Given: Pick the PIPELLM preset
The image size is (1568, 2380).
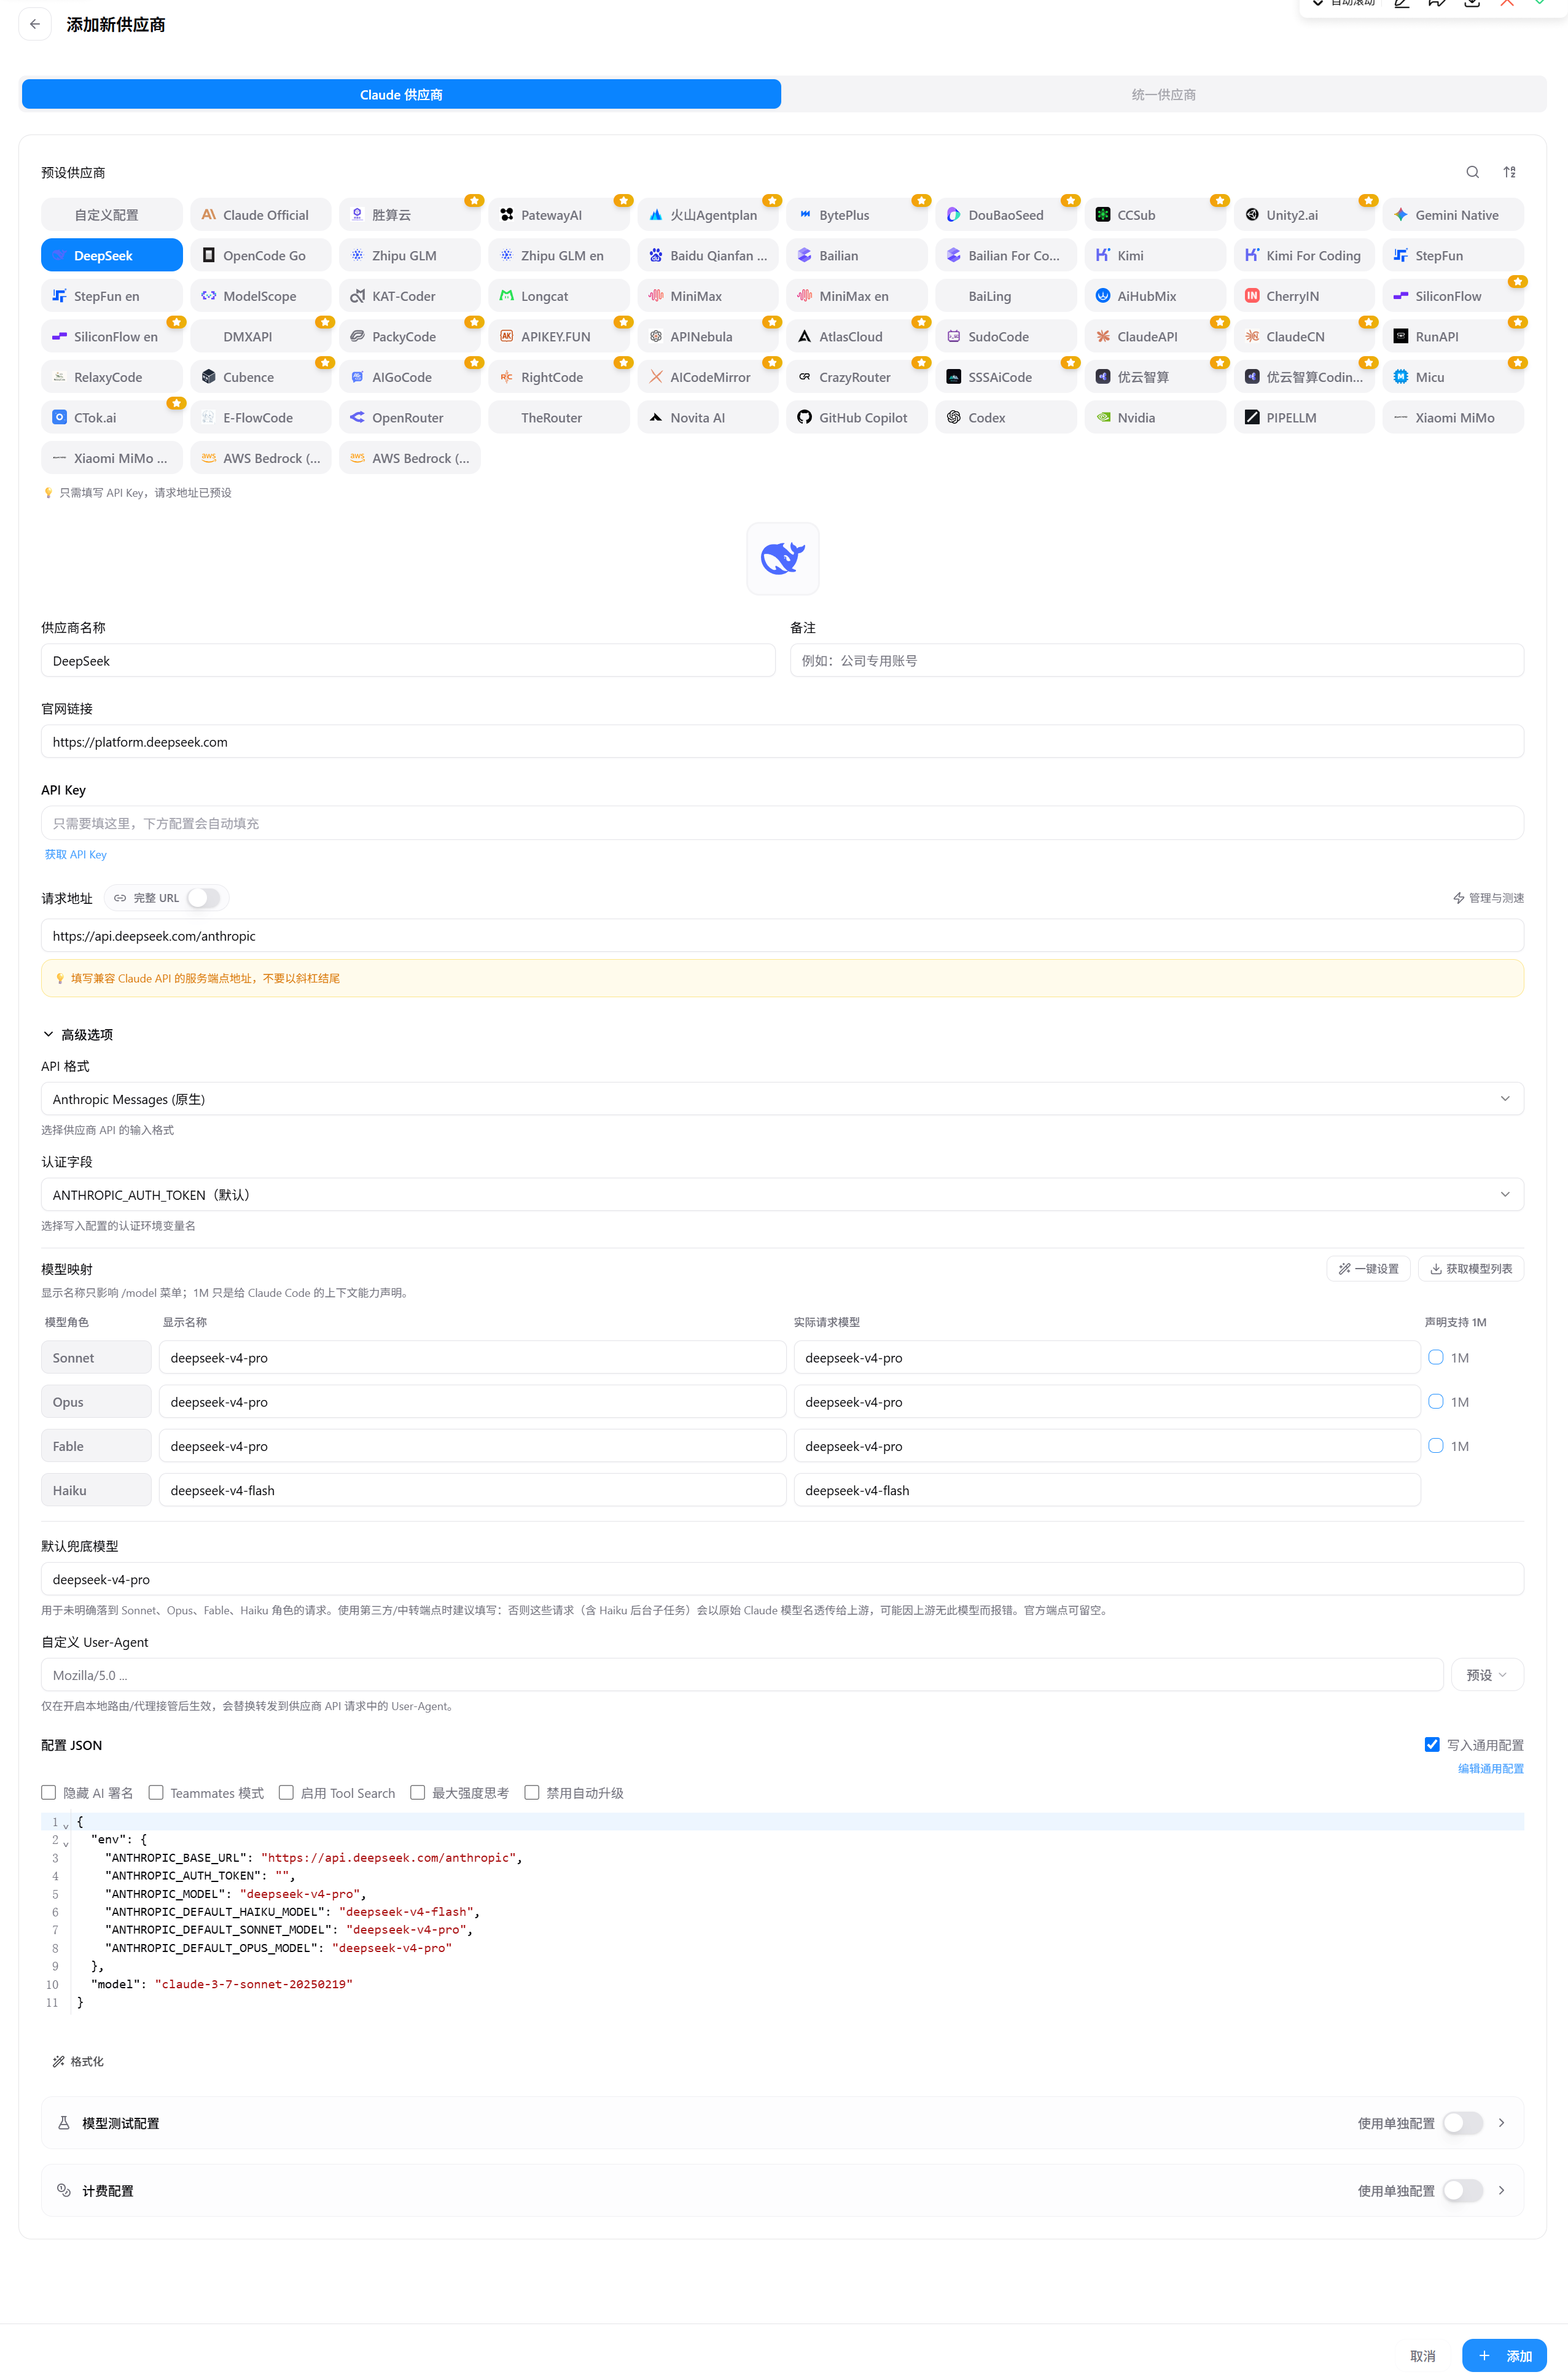Looking at the screenshot, I should (x=1304, y=418).
